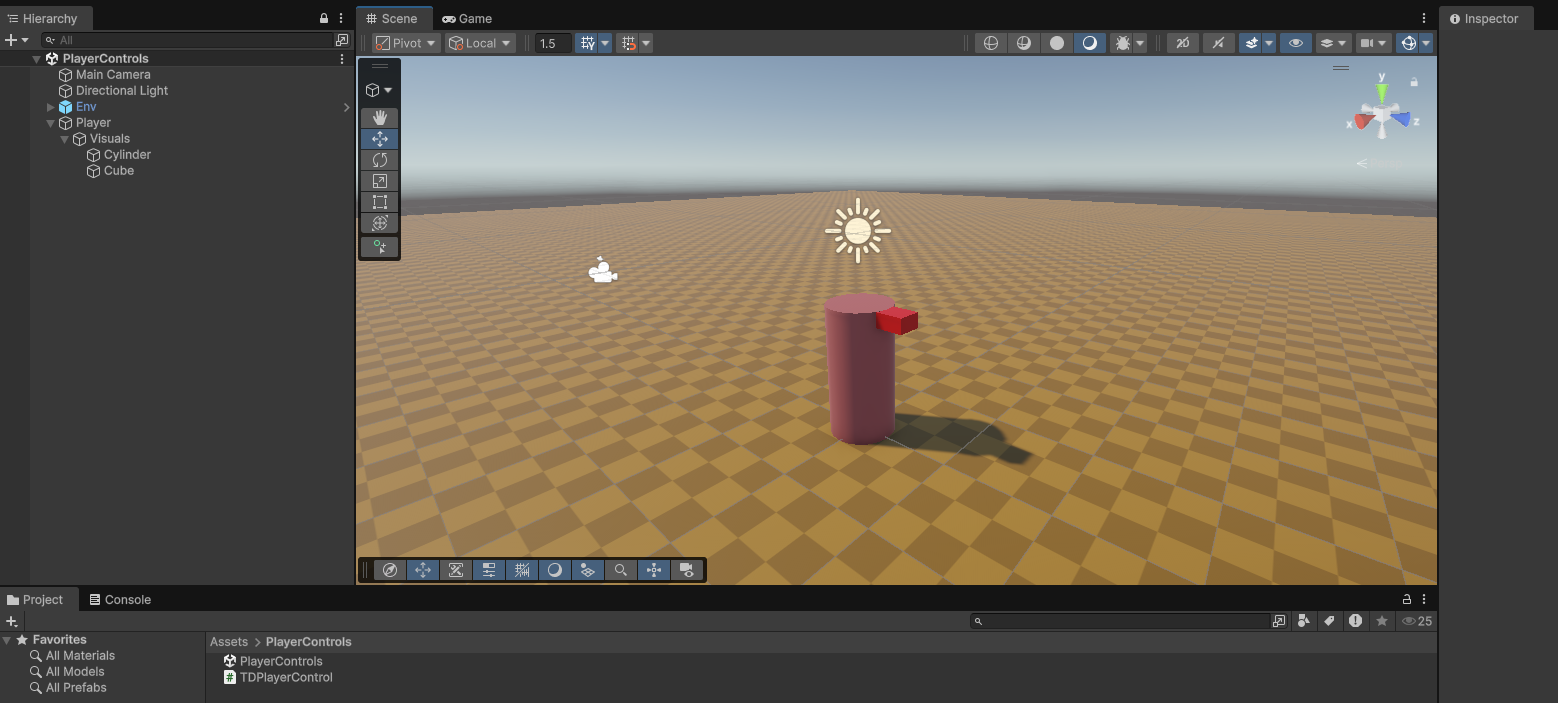Screen dimensions: 1558x703
Task: Toggle scene view perspective lock
Action: 1414,82
